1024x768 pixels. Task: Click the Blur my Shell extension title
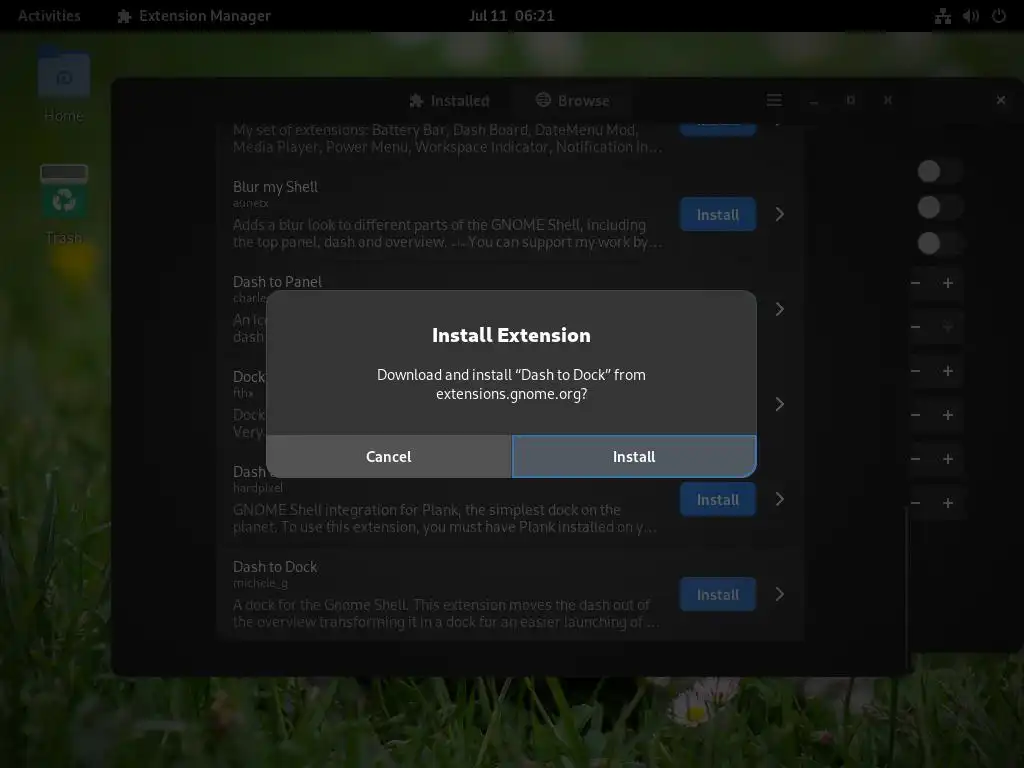(x=275, y=187)
